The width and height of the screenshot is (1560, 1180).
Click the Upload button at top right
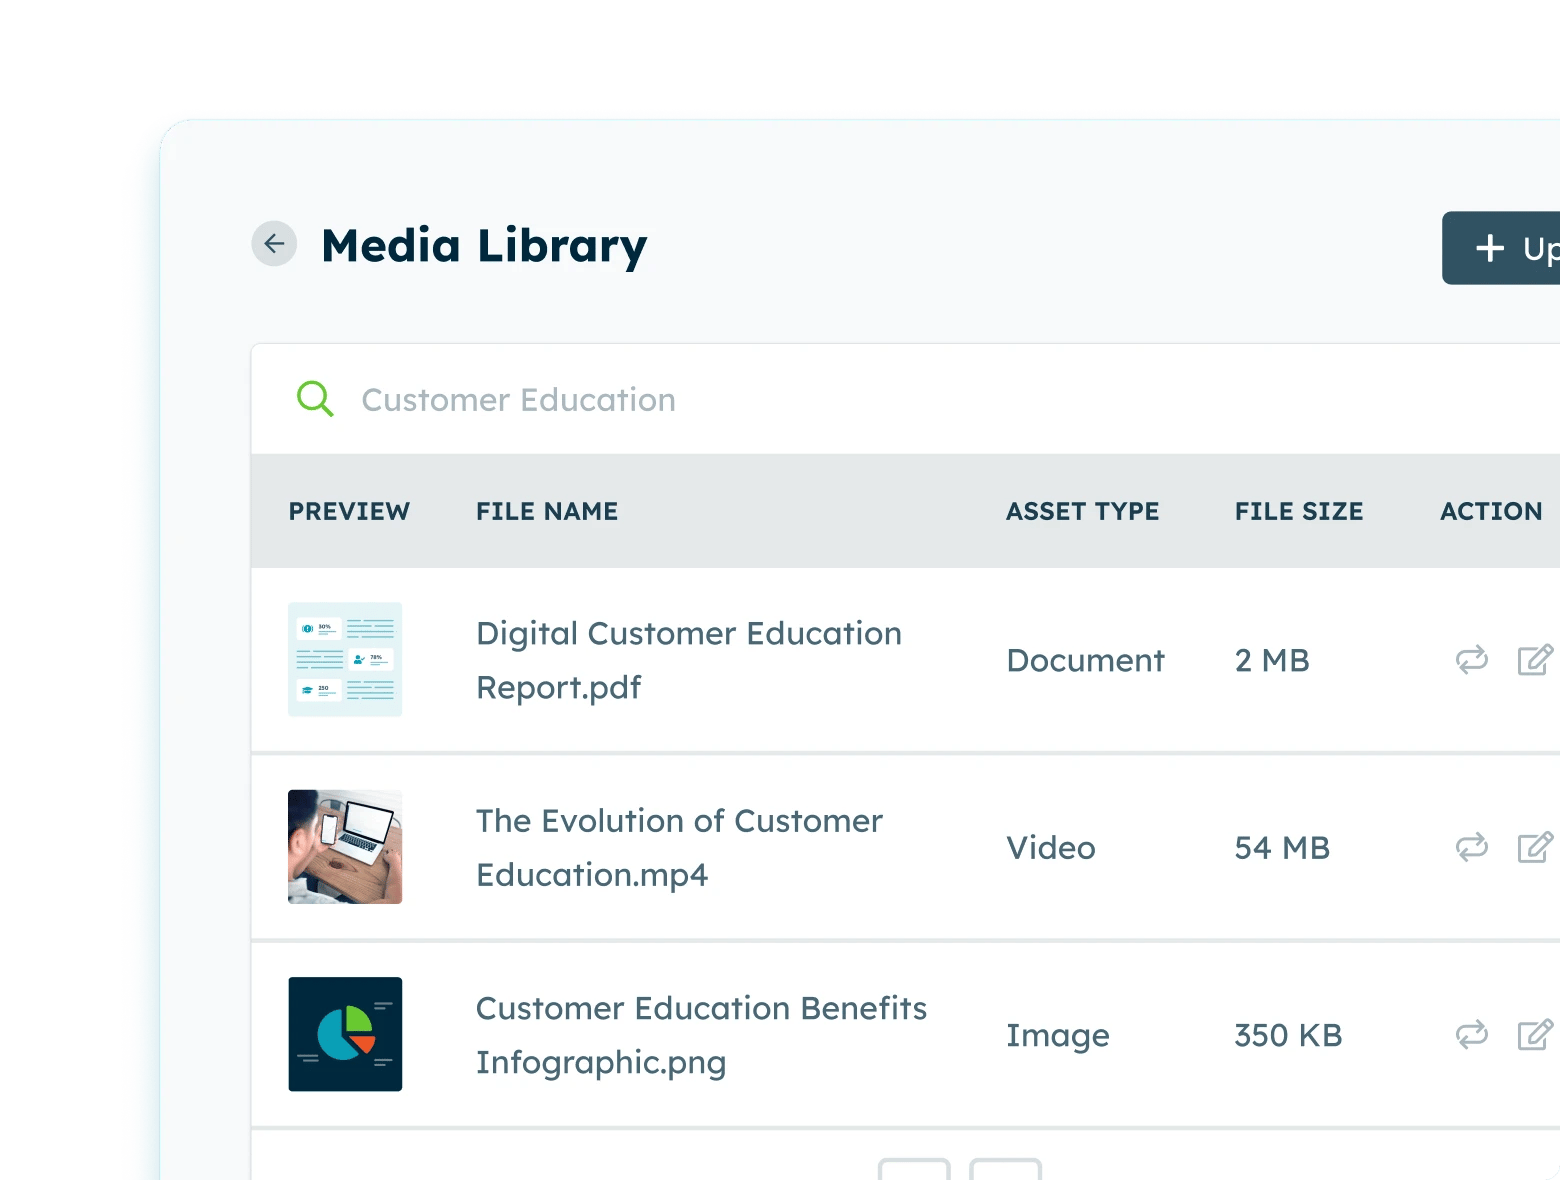(1510, 247)
